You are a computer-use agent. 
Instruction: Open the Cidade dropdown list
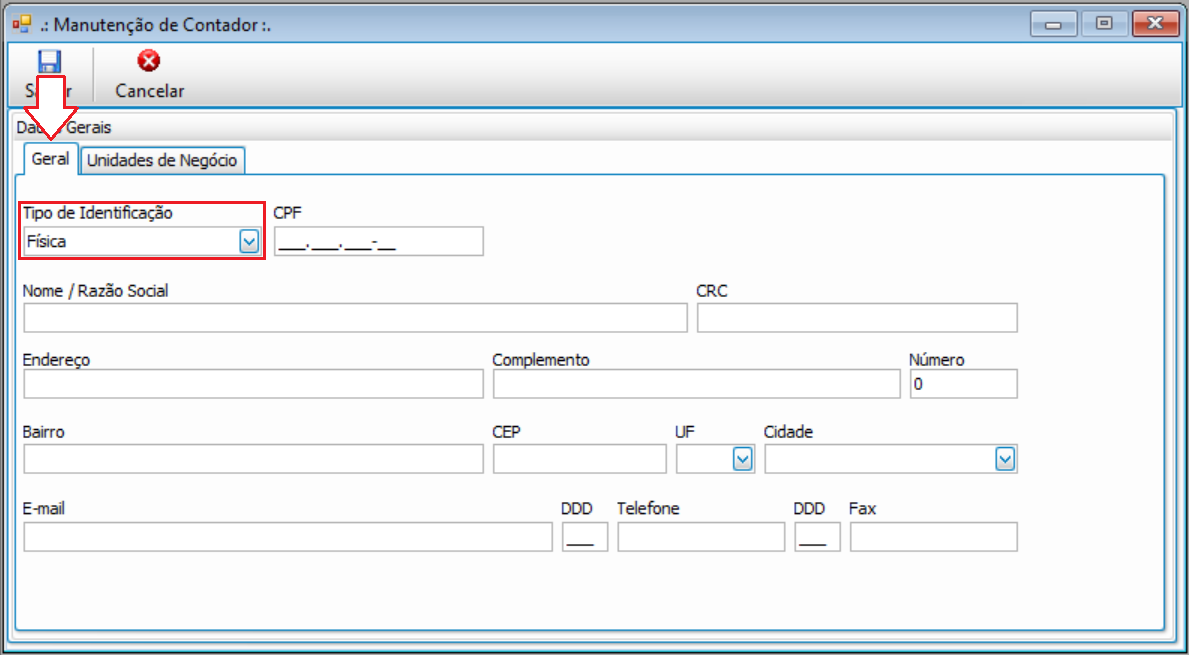tap(1005, 459)
